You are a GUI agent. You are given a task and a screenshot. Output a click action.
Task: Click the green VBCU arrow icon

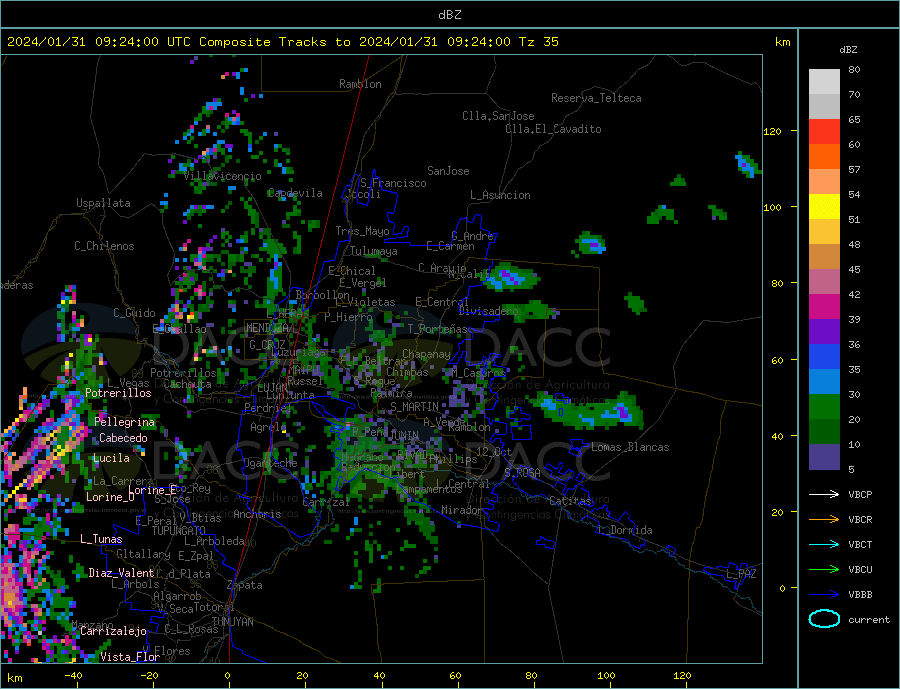[x=824, y=569]
